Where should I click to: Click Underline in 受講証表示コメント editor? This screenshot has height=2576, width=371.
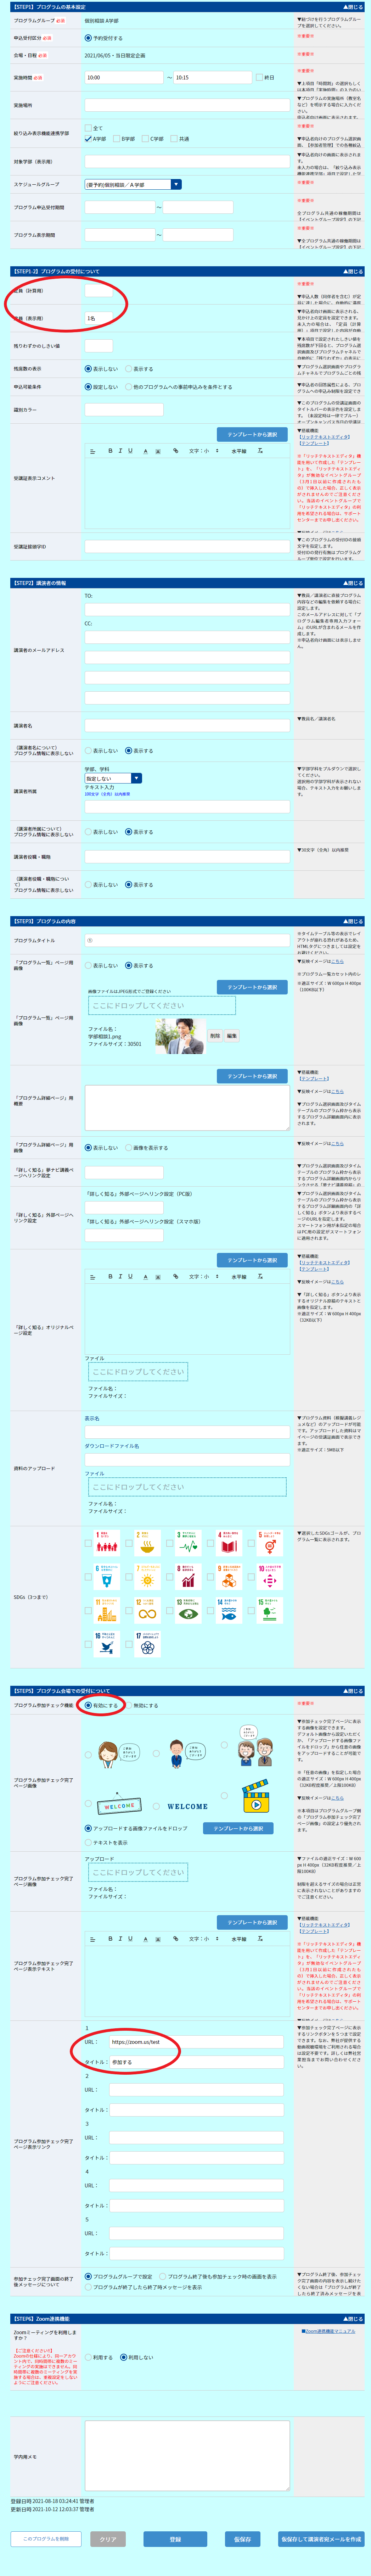coord(130,451)
